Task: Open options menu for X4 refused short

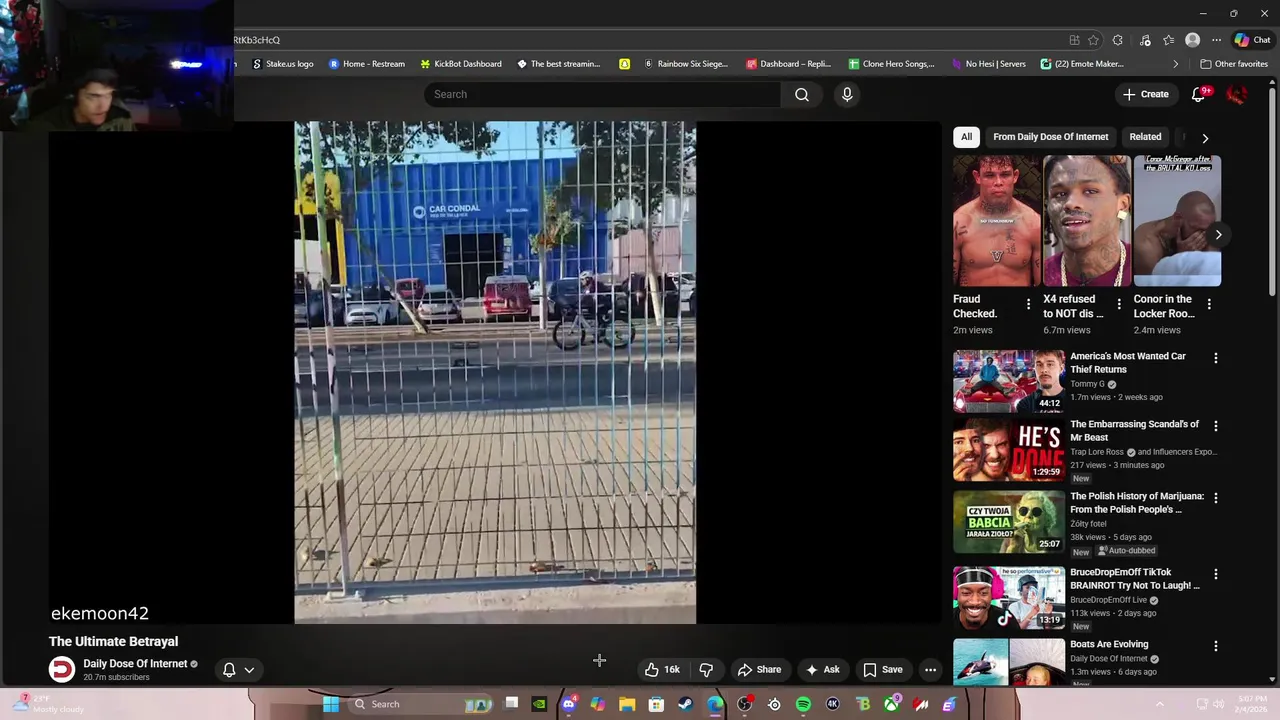Action: [x=1119, y=304]
